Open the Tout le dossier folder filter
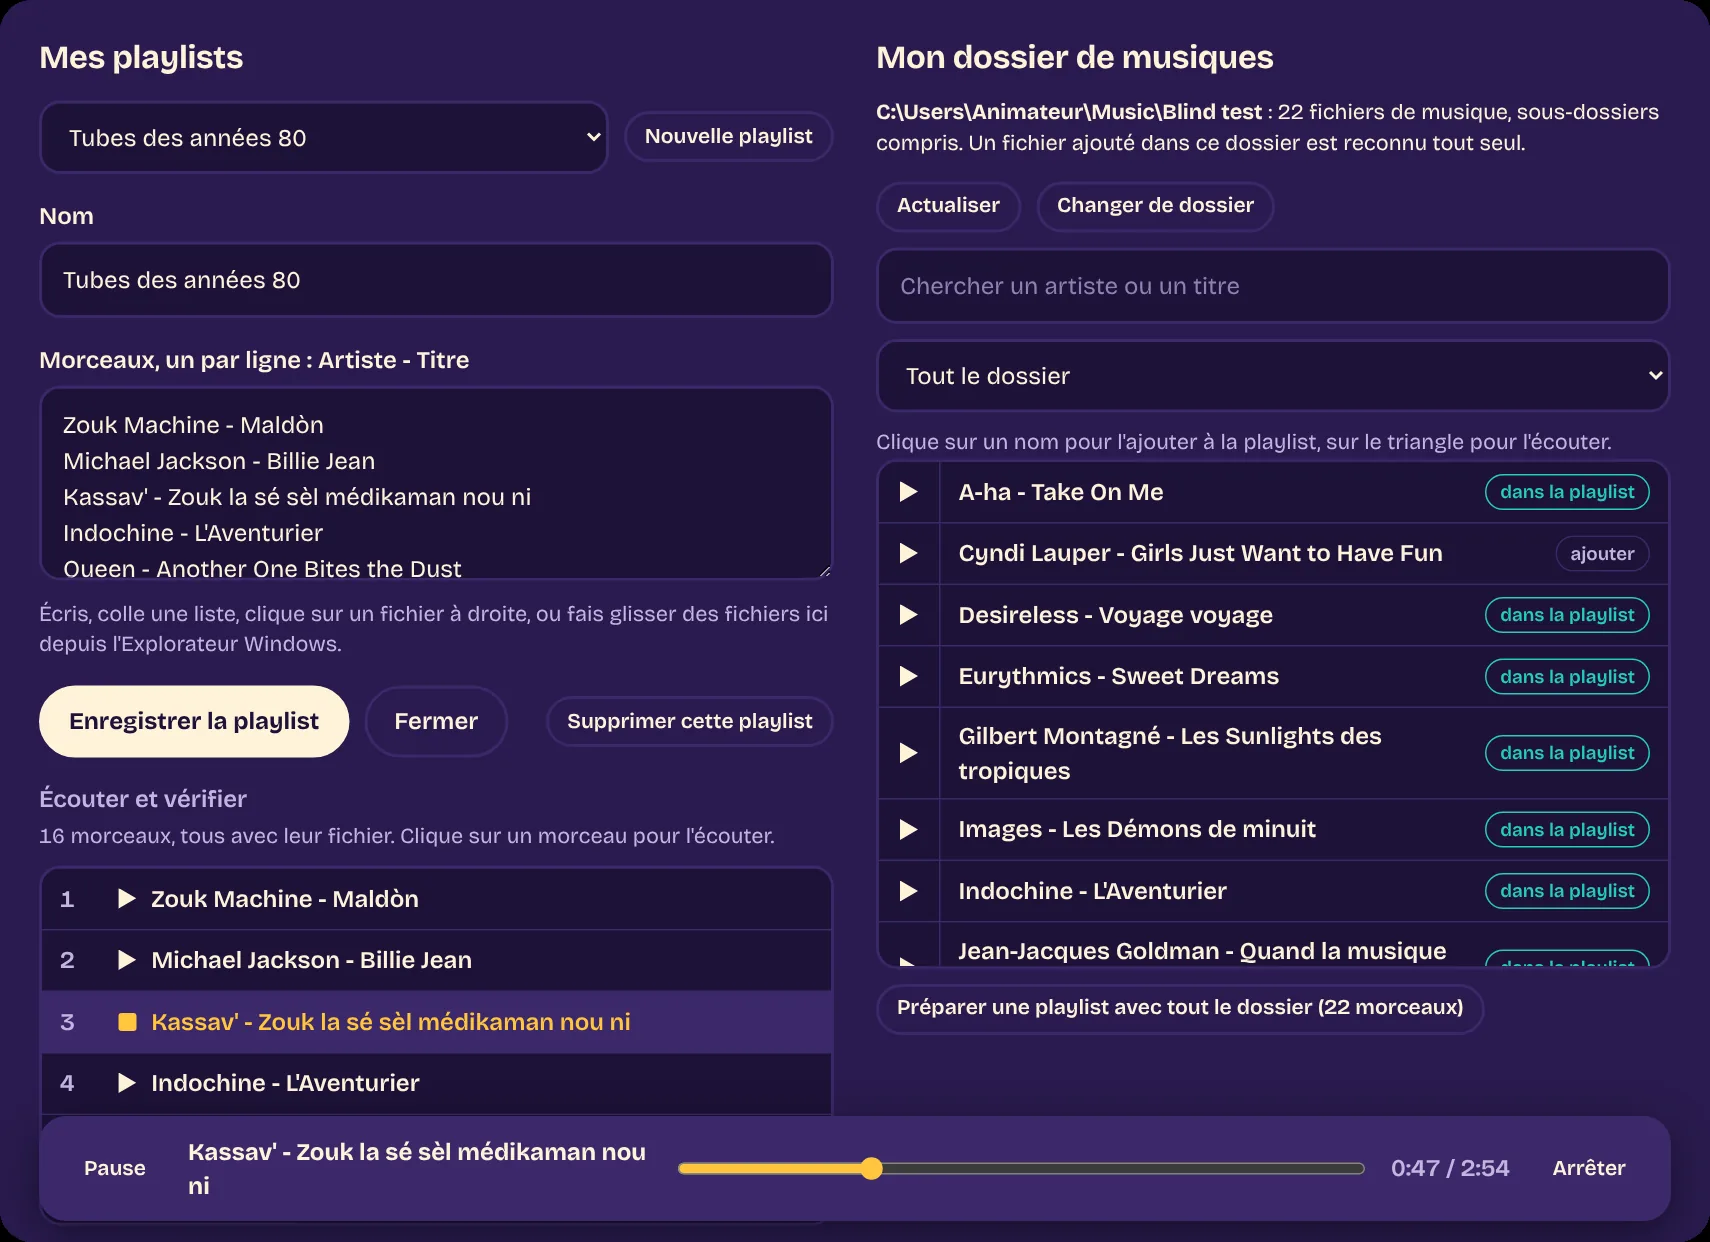 click(x=1273, y=376)
